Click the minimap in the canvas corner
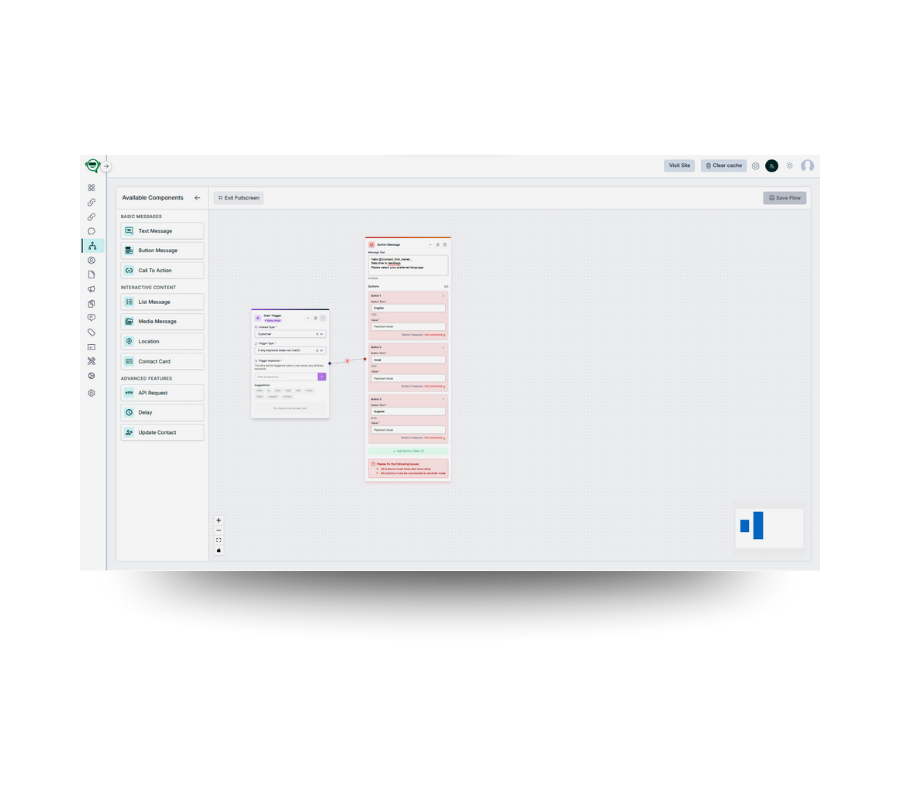 click(769, 526)
